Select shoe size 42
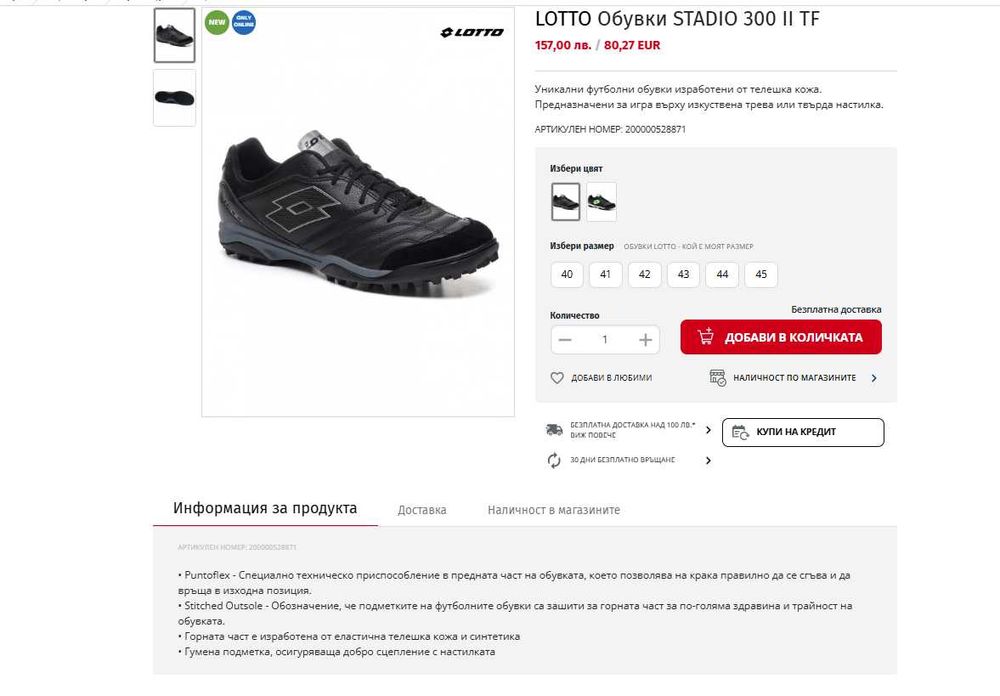Screen dimensions: 1000x696 point(645,274)
